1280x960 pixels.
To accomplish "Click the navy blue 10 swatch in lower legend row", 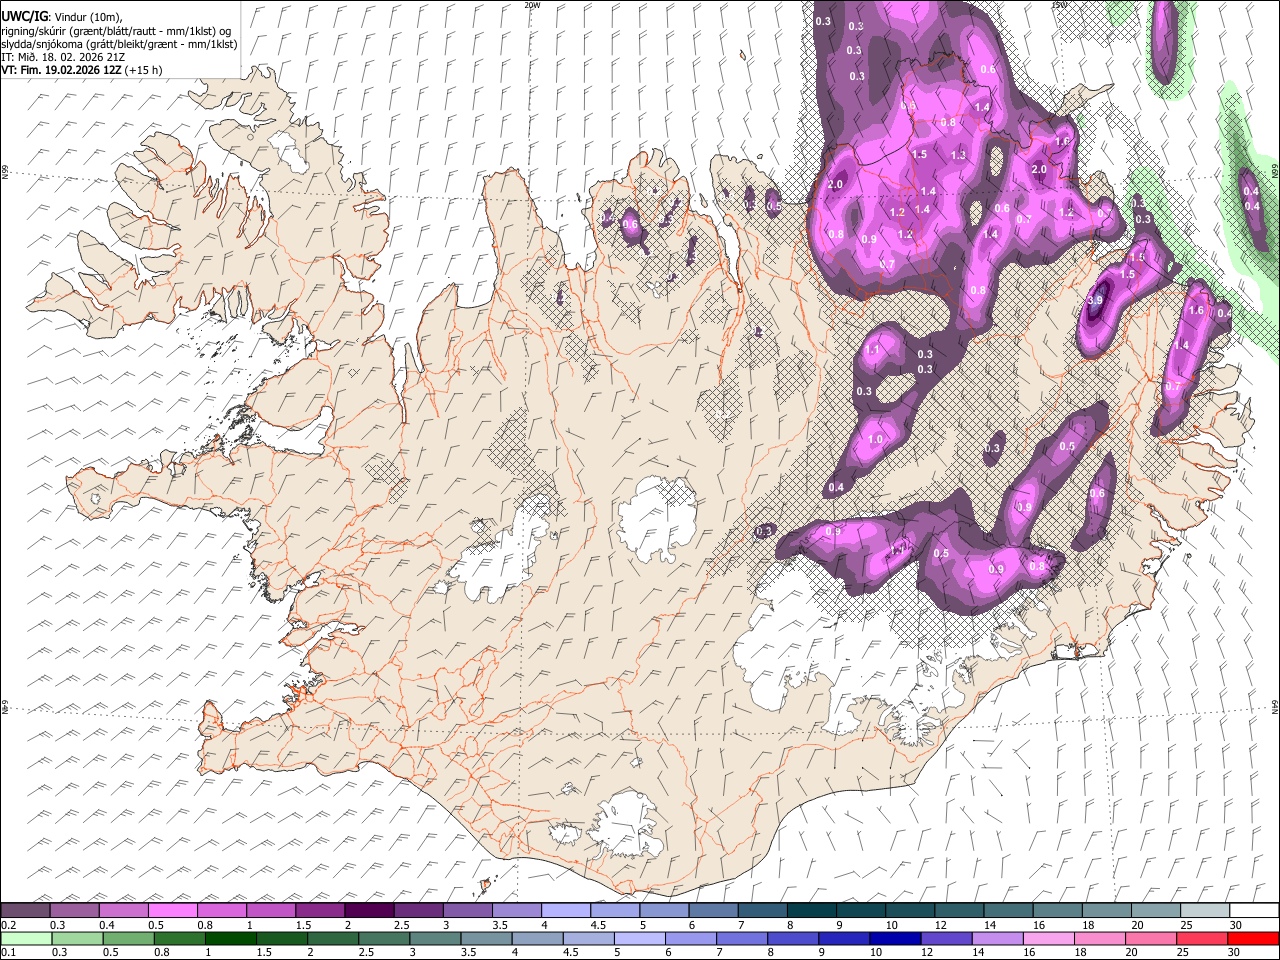I will 895,938.
